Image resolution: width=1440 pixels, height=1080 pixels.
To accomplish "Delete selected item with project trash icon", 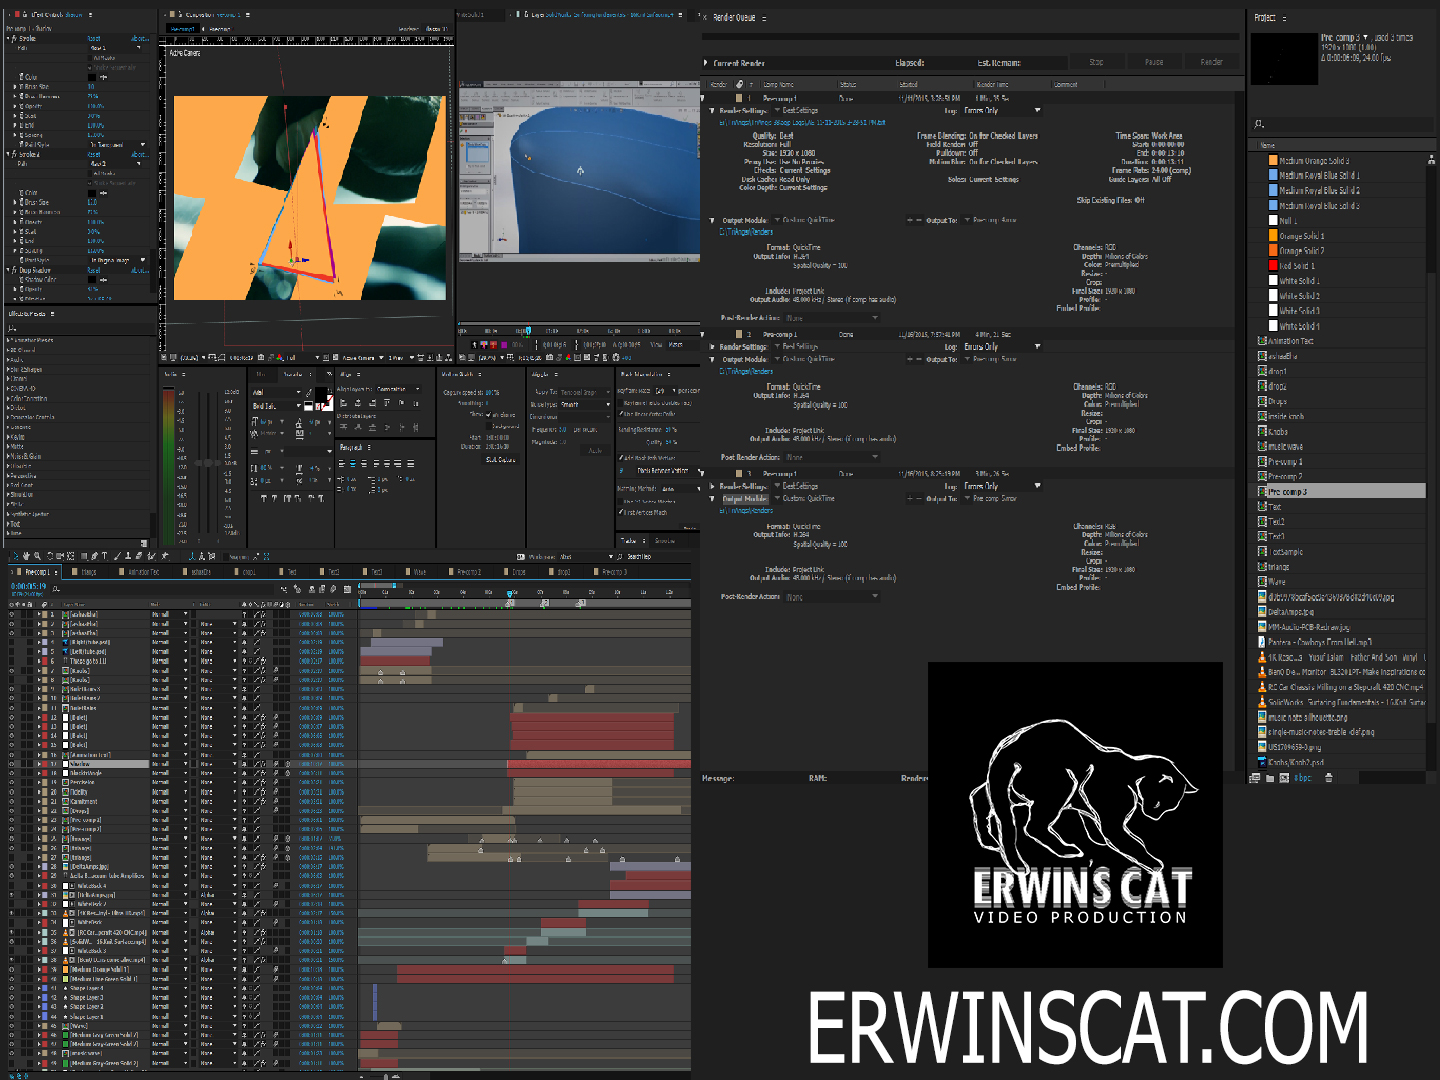I will pyautogui.click(x=1329, y=778).
